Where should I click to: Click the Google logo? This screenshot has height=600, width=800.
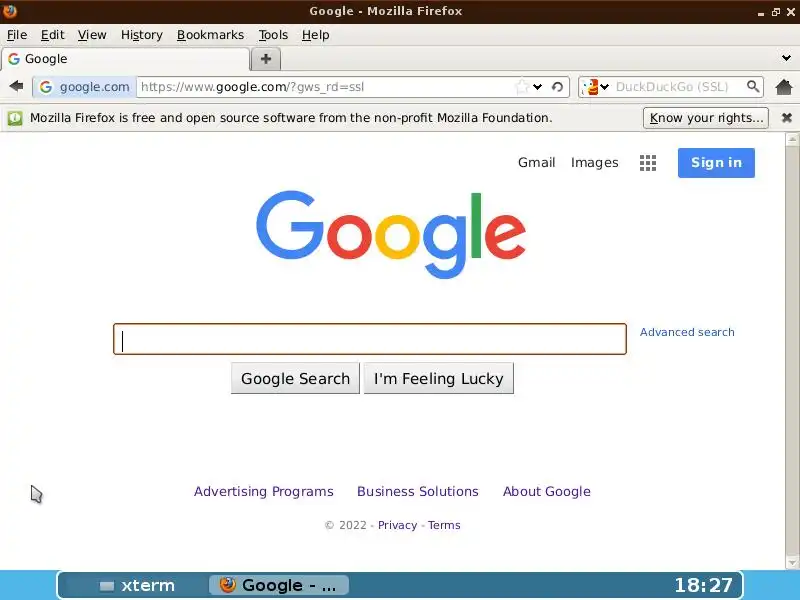(391, 234)
